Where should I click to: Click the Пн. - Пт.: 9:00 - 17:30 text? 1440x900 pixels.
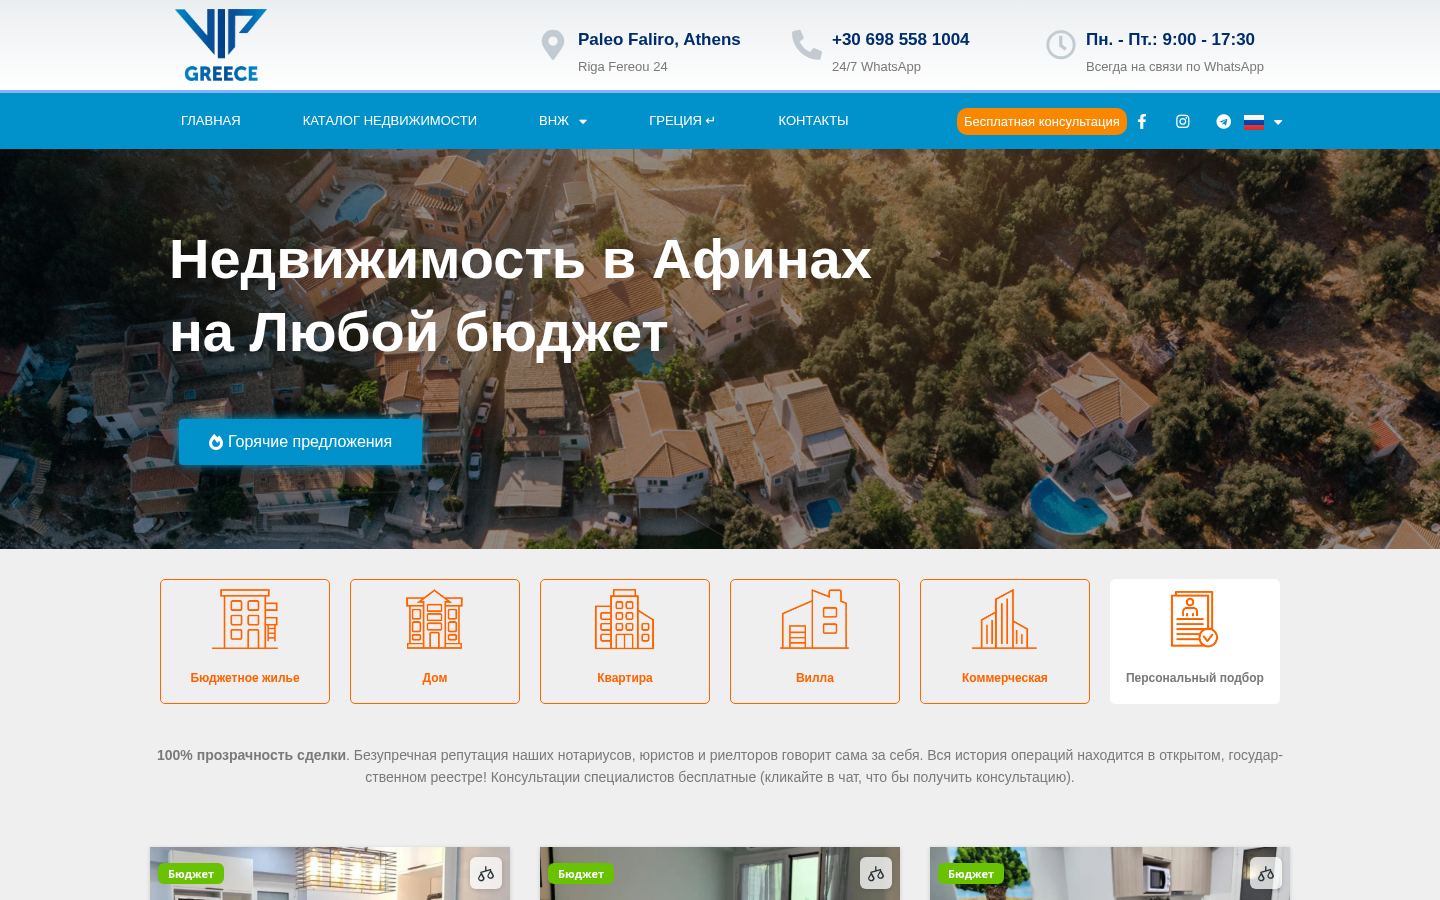1170,40
